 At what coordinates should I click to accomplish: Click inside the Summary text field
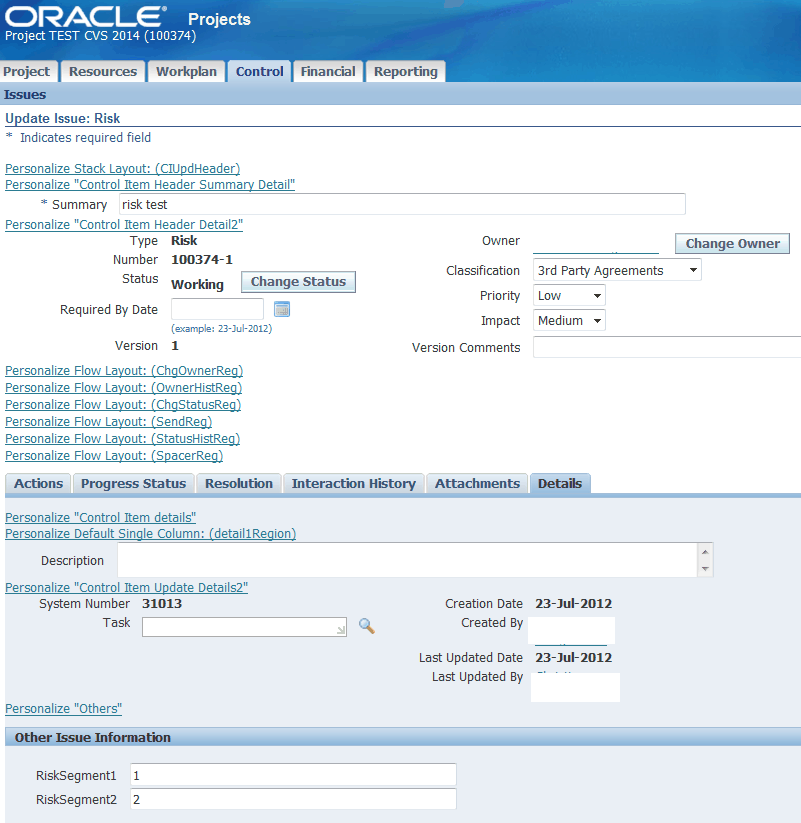(x=400, y=204)
